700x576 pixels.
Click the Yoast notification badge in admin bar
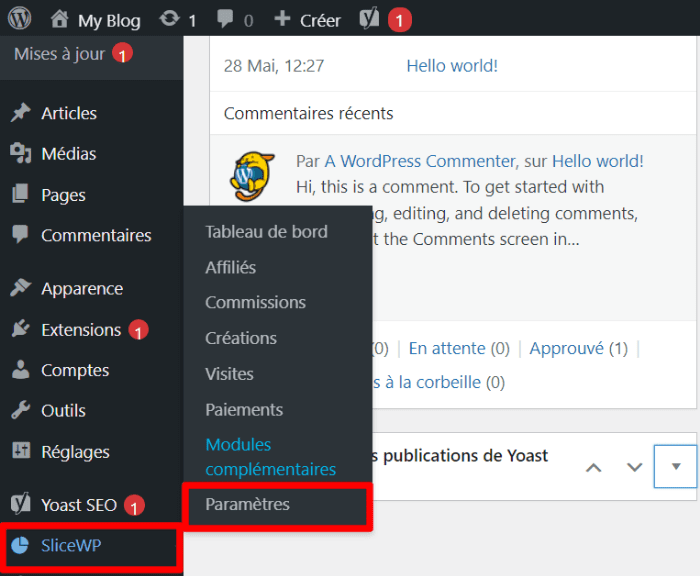point(400,20)
